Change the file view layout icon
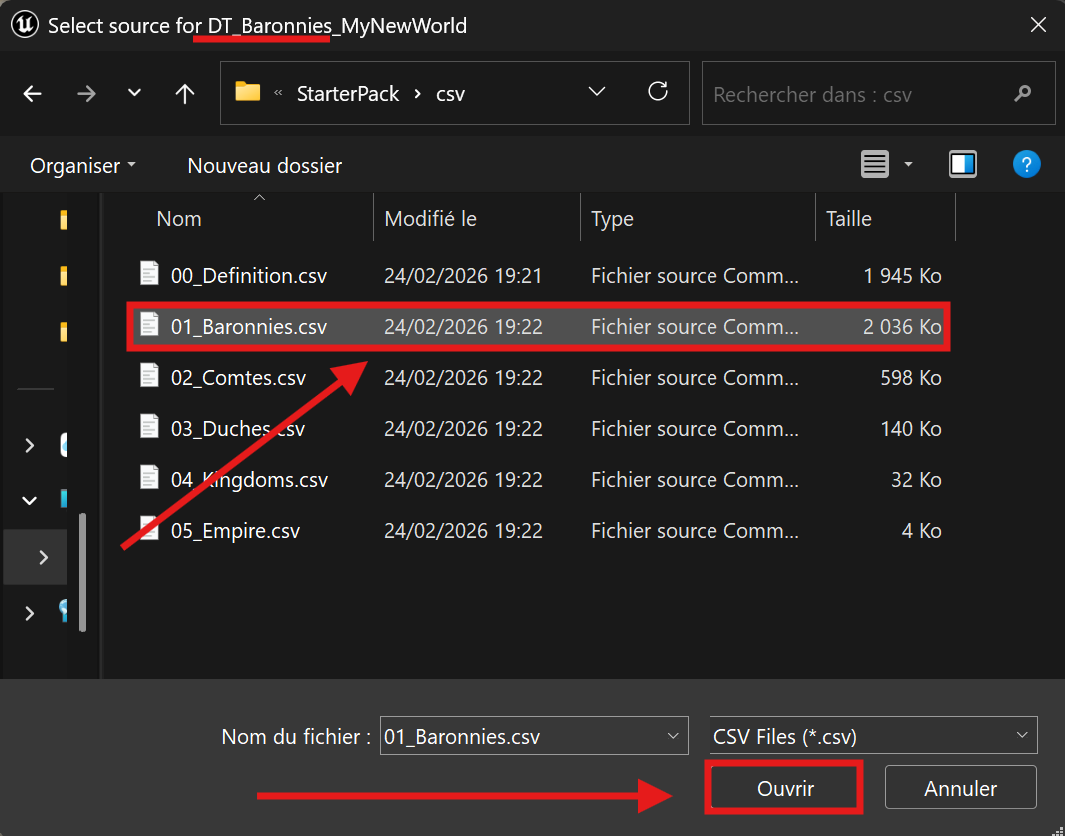Image resolution: width=1065 pixels, height=836 pixels. [875, 164]
